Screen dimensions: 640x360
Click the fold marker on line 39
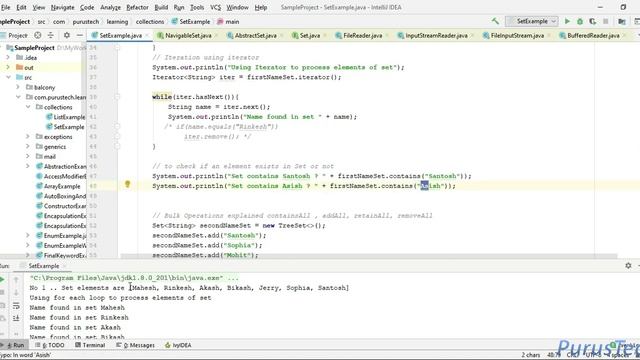[x=117, y=97]
